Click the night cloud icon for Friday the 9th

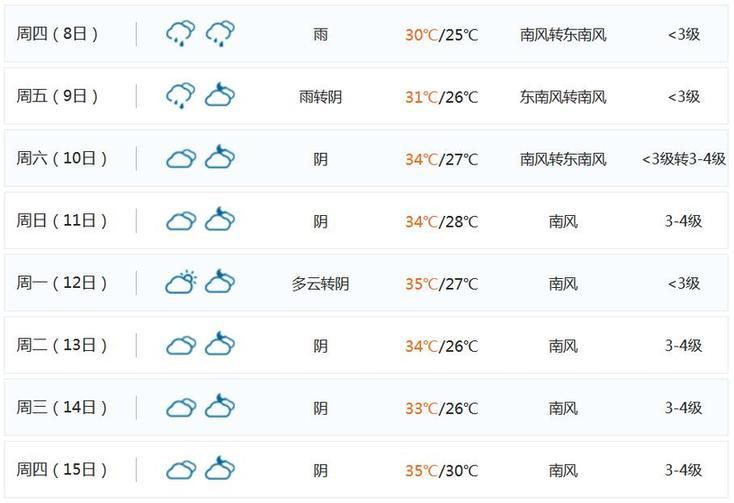(x=220, y=96)
